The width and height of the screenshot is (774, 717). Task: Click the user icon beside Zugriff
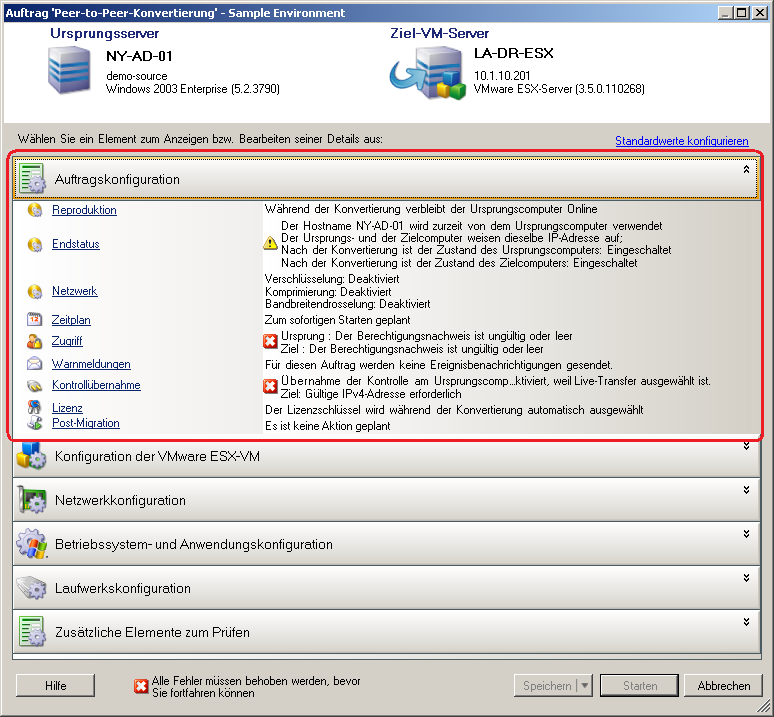pos(34,340)
